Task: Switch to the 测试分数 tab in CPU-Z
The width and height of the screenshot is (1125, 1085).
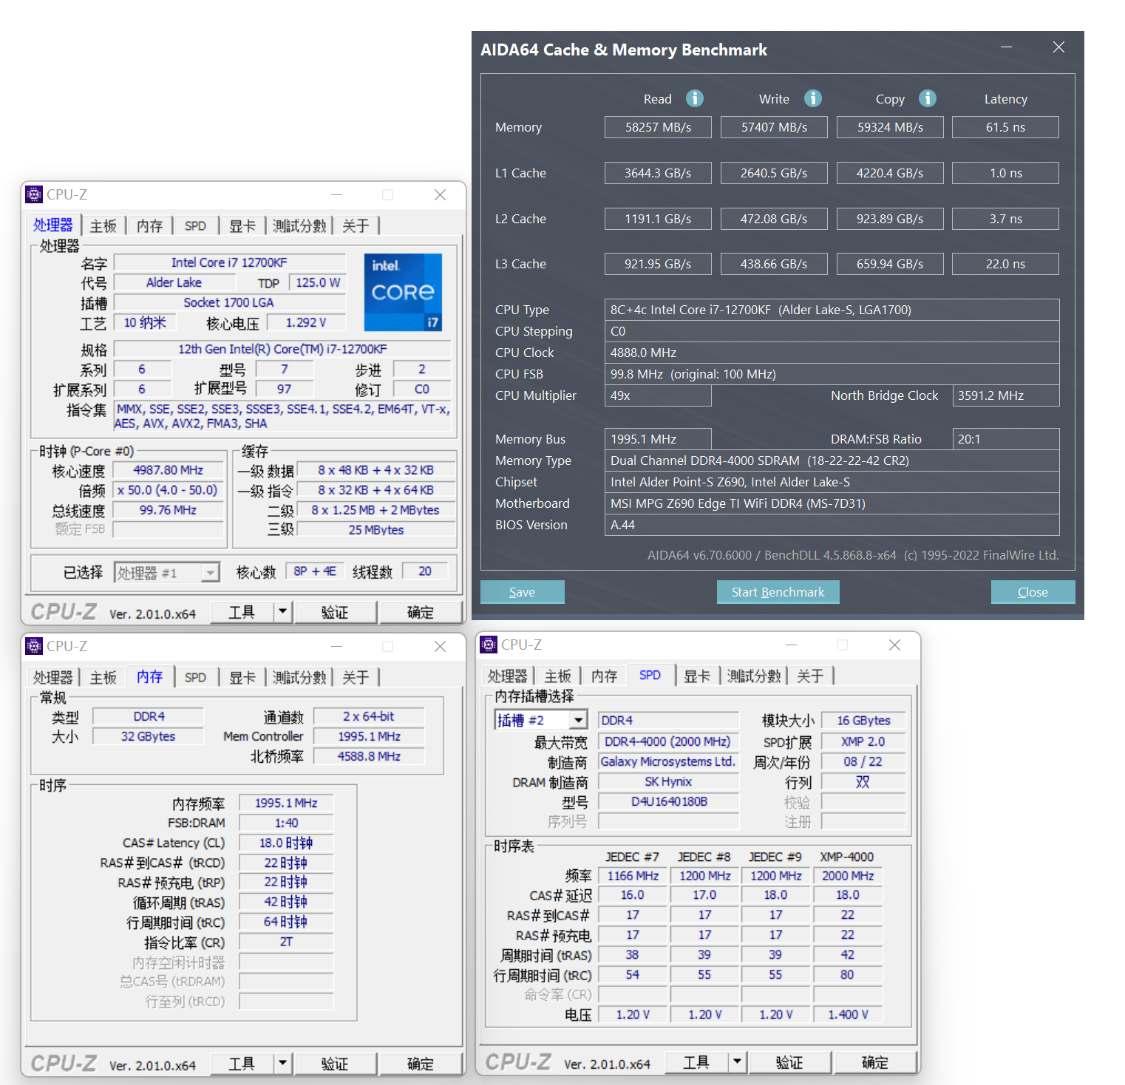Action: pos(299,225)
